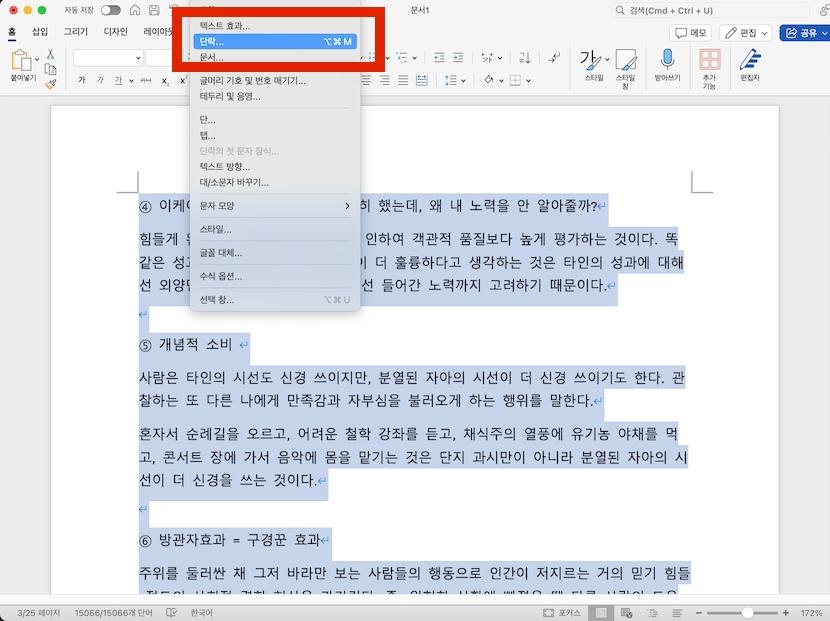
Task: Click the align right icon
Action: click(385, 80)
